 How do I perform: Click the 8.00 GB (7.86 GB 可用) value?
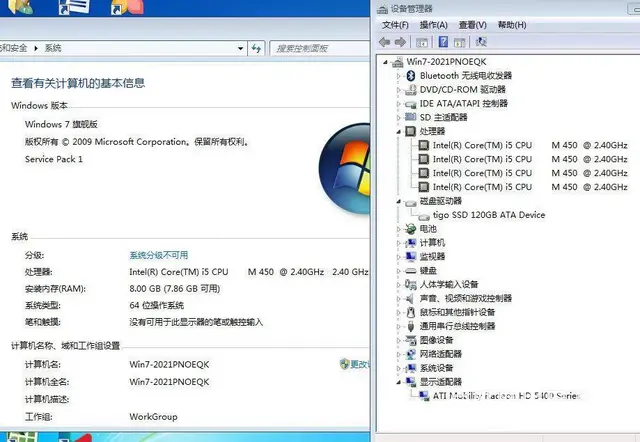(x=175, y=289)
